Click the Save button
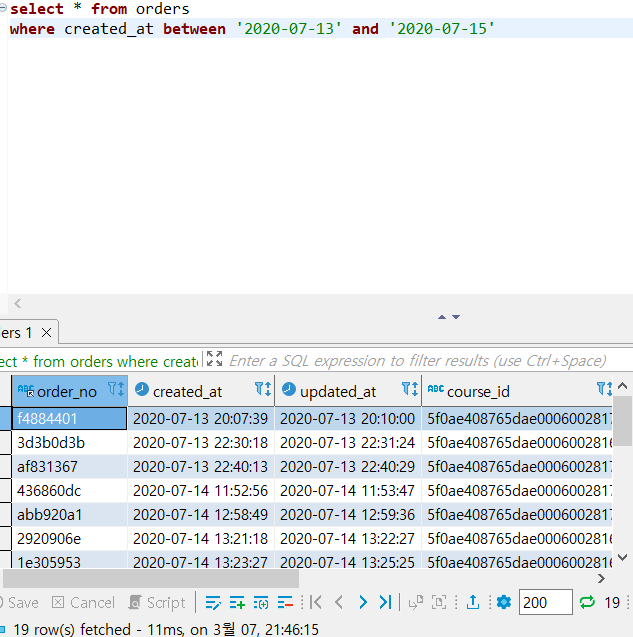The height and width of the screenshot is (637, 633). pos(20,602)
